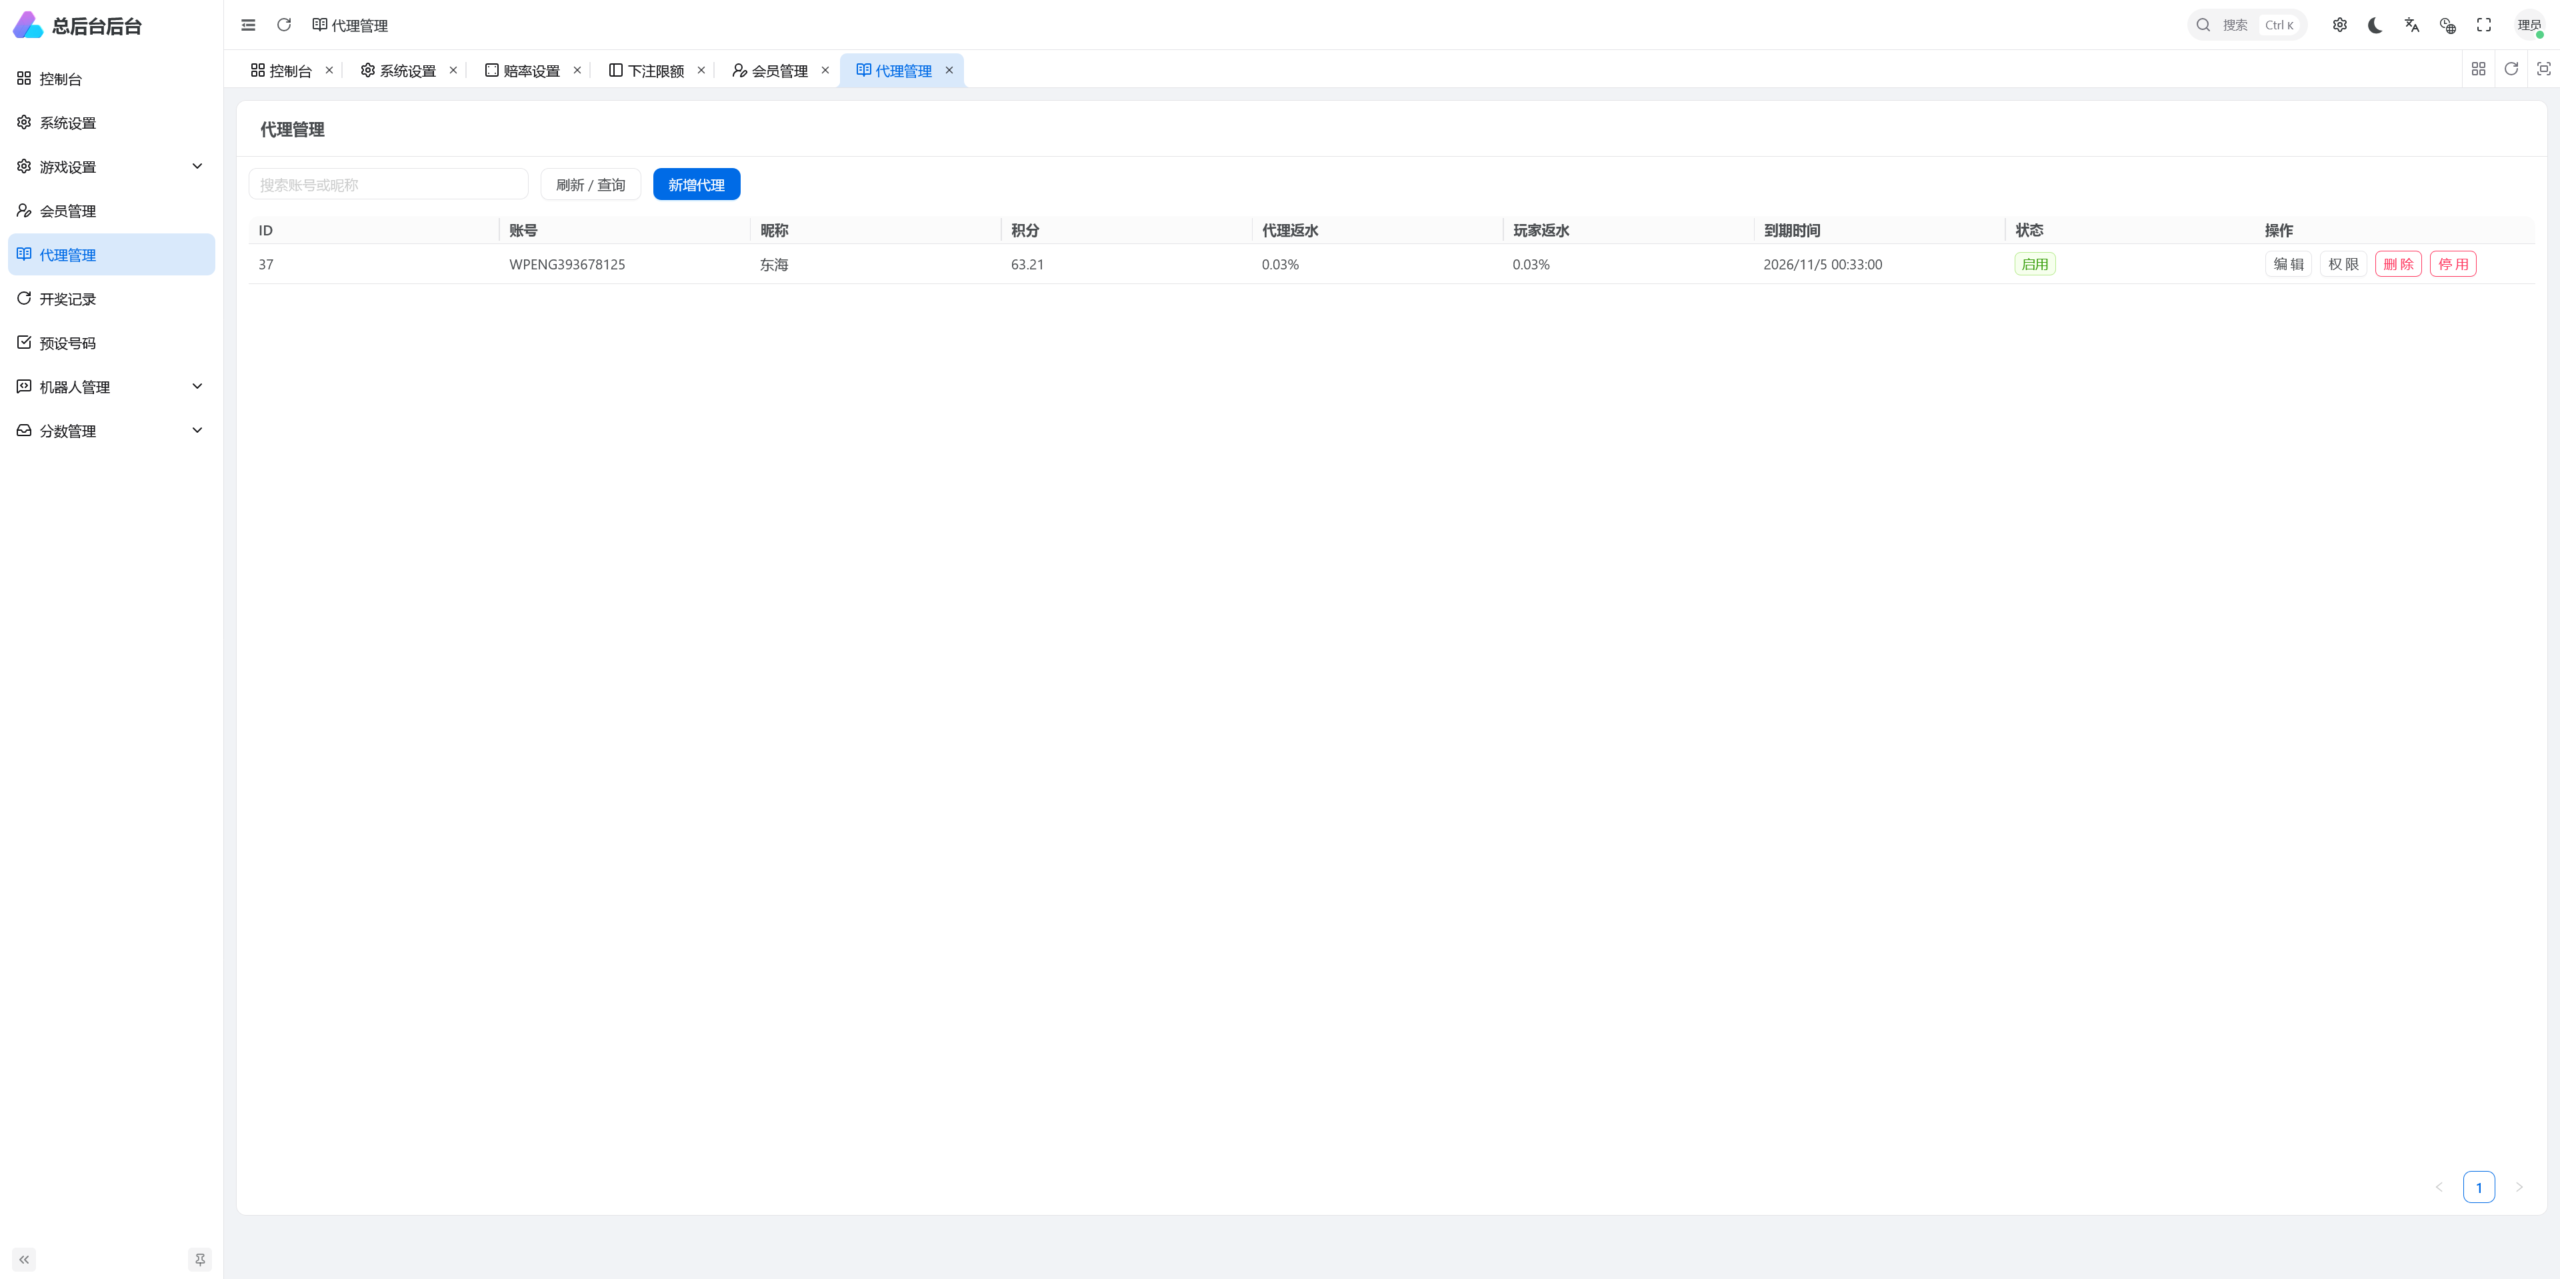Image resolution: width=2560 pixels, height=1279 pixels.
Task: Switch to dark mode moon icon
Action: [x=2375, y=25]
